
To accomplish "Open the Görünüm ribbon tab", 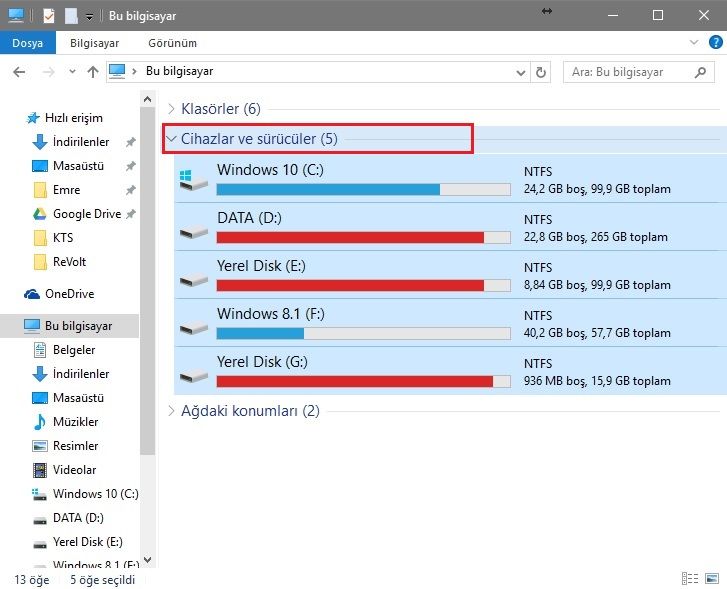I will pyautogui.click(x=172, y=43).
